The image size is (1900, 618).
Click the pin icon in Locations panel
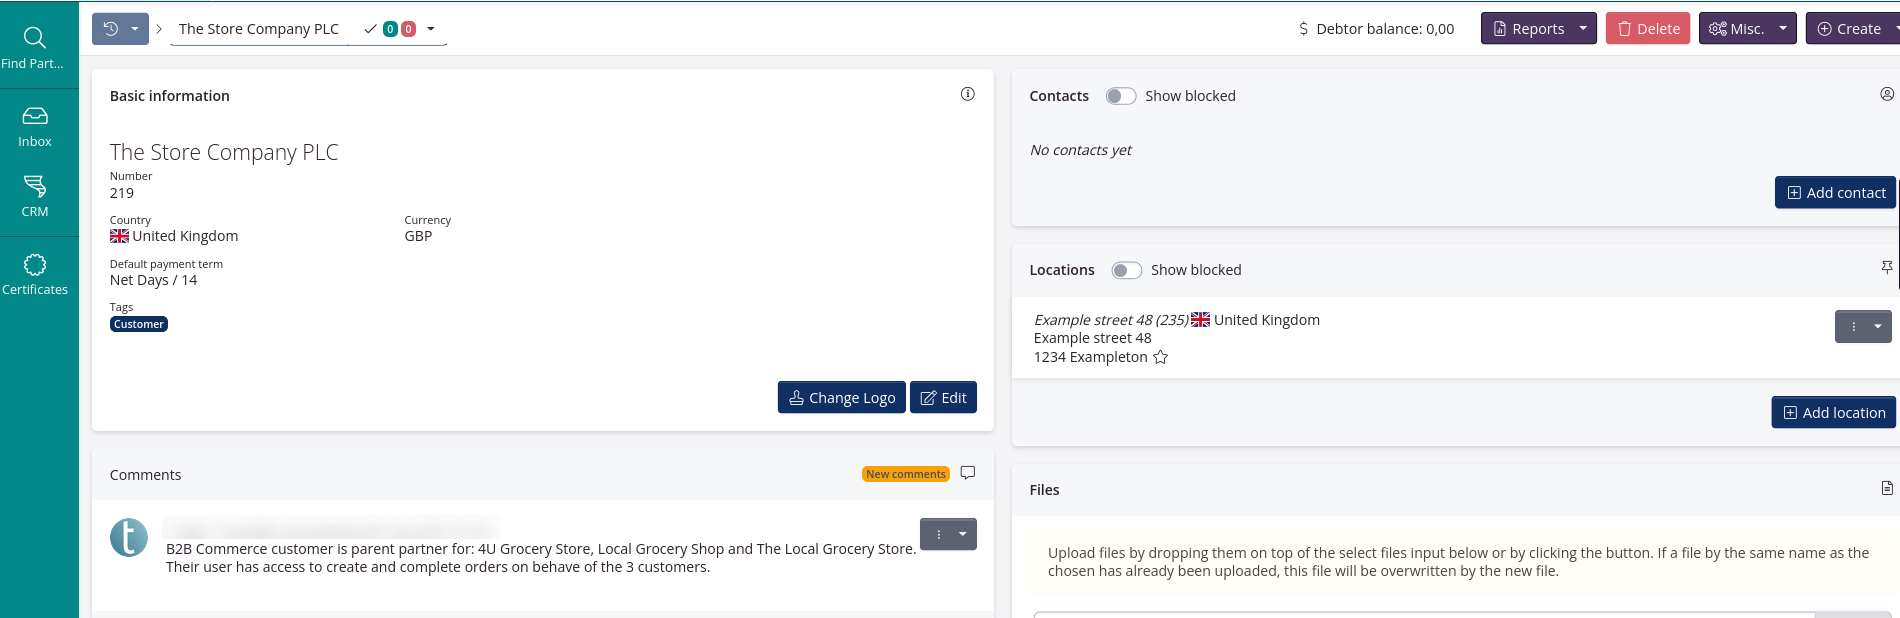[x=1886, y=268]
